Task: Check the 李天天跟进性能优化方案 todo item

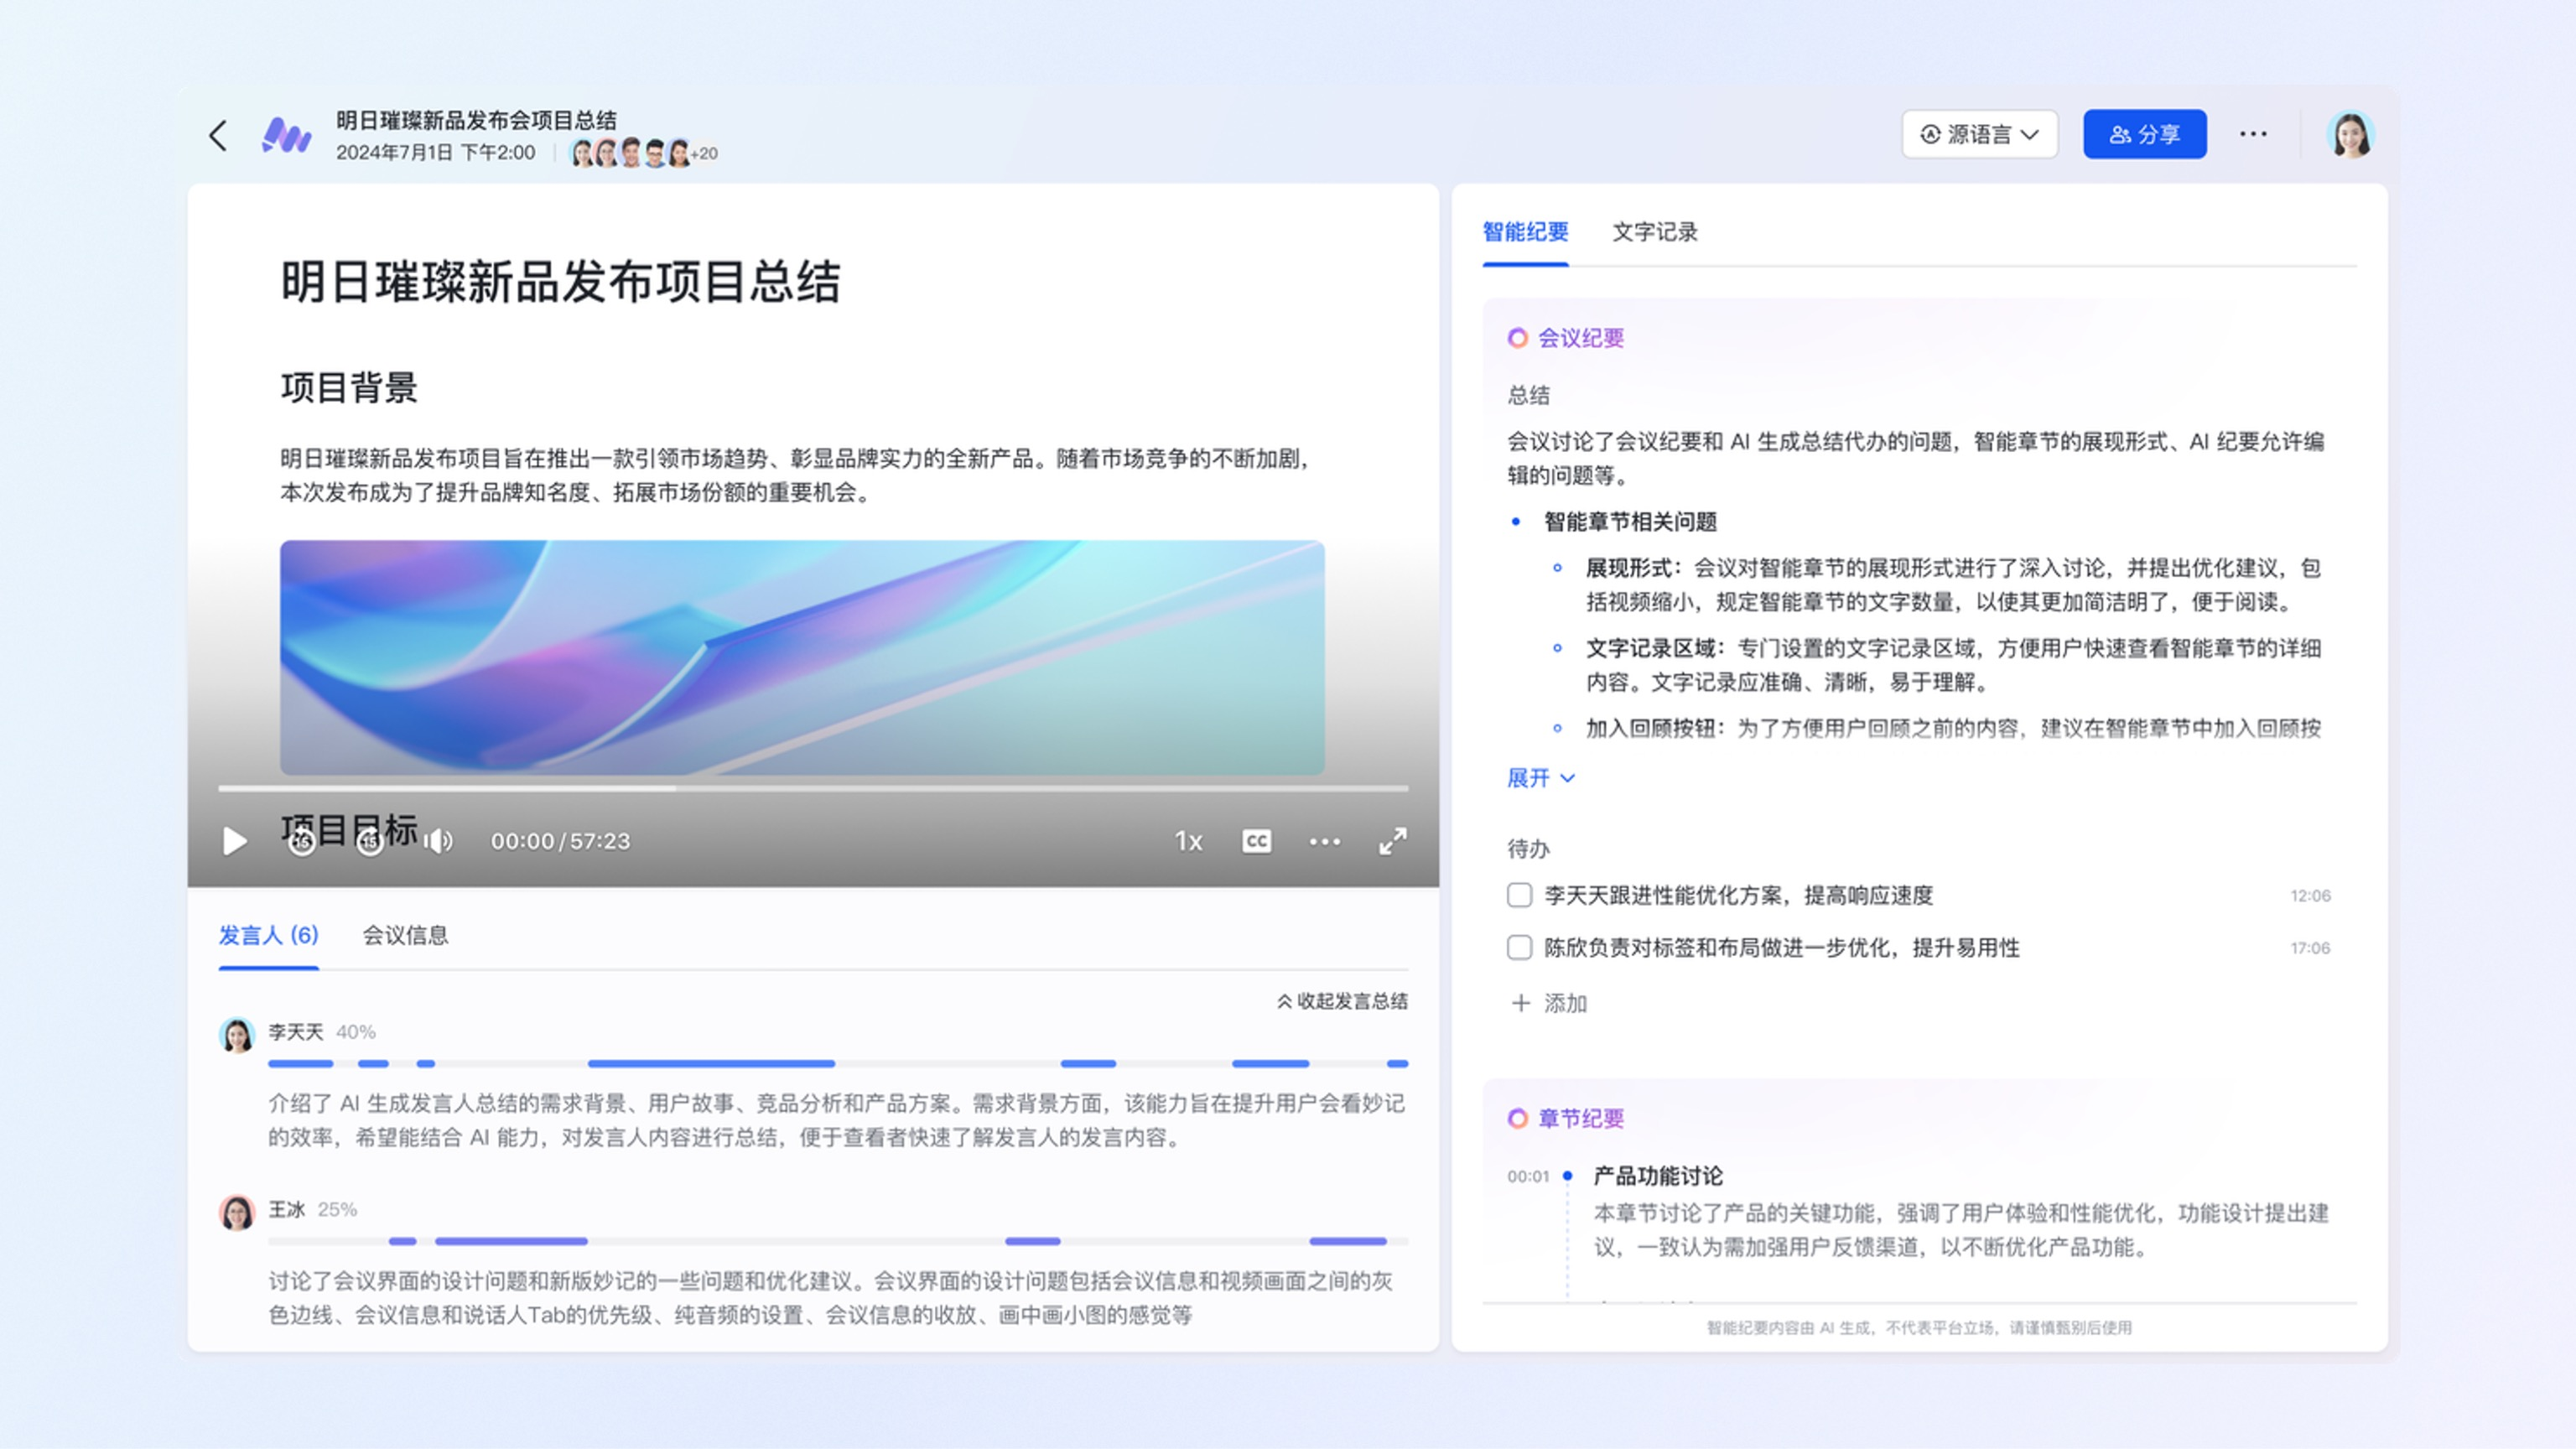Action: coord(1519,895)
